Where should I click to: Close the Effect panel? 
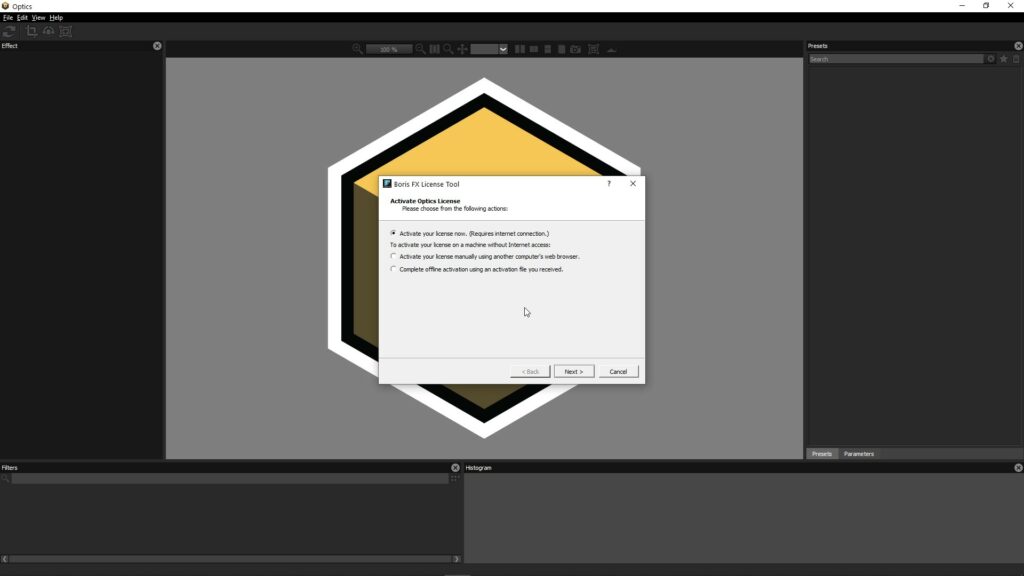pos(157,46)
